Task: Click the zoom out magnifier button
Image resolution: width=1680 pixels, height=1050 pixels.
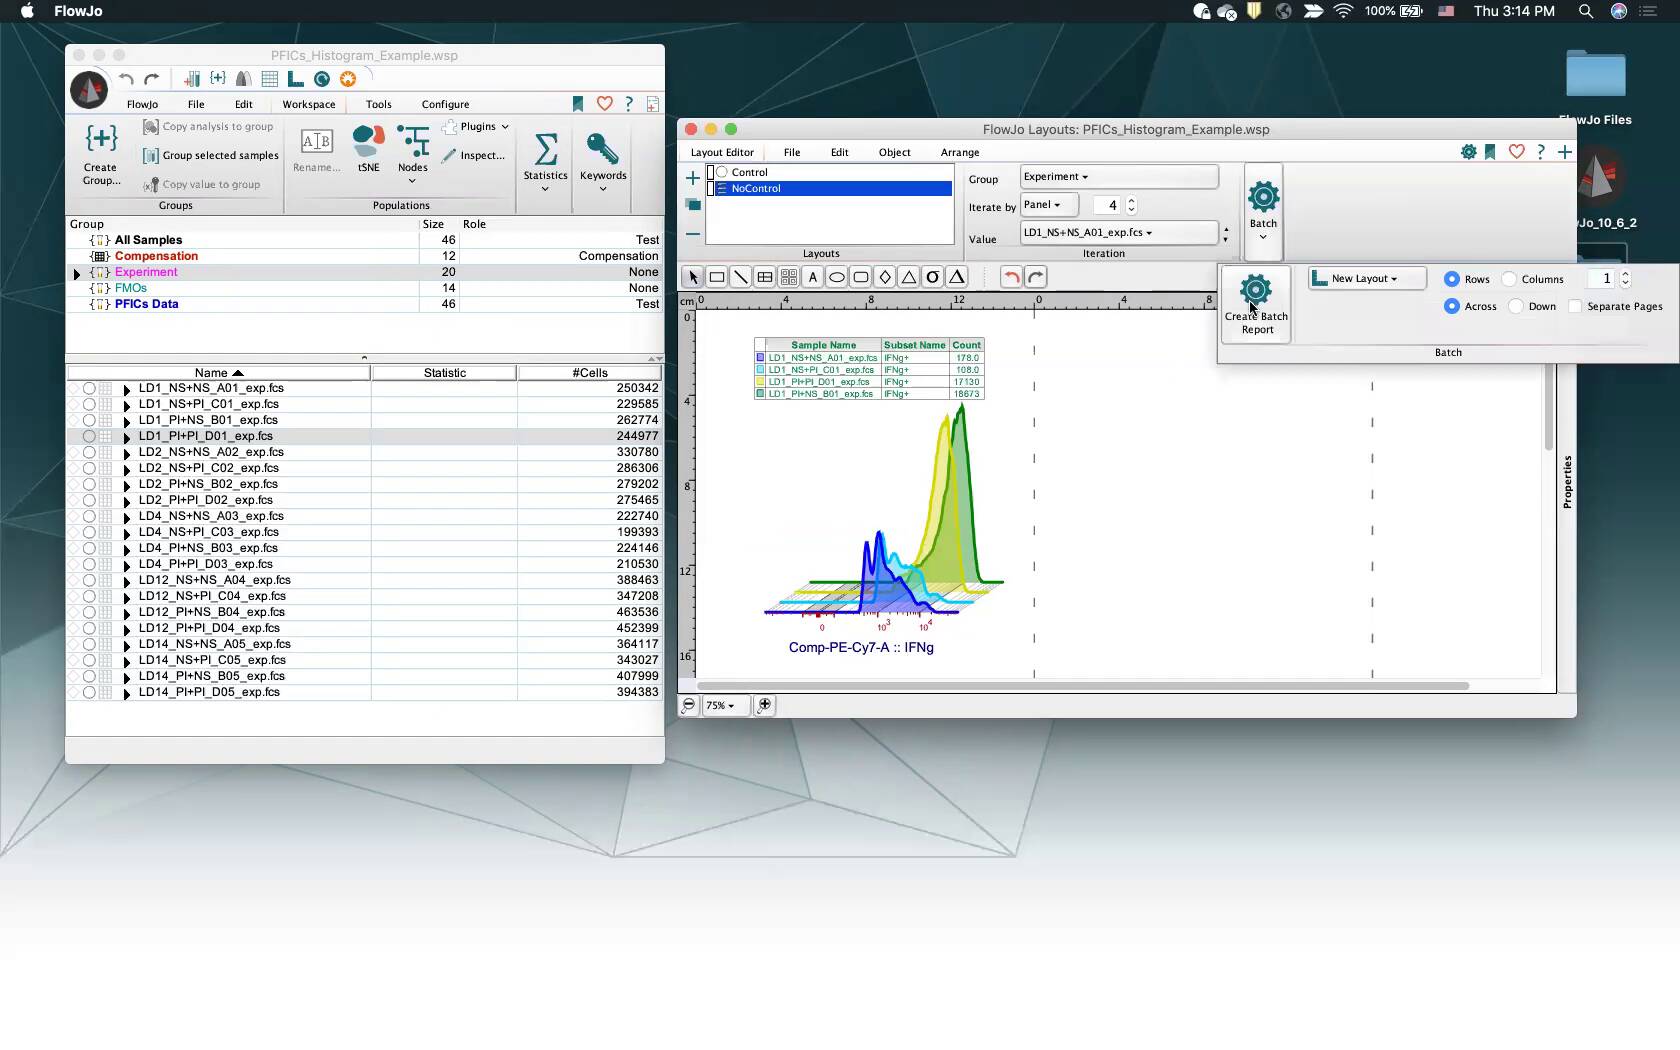Action: [x=689, y=705]
